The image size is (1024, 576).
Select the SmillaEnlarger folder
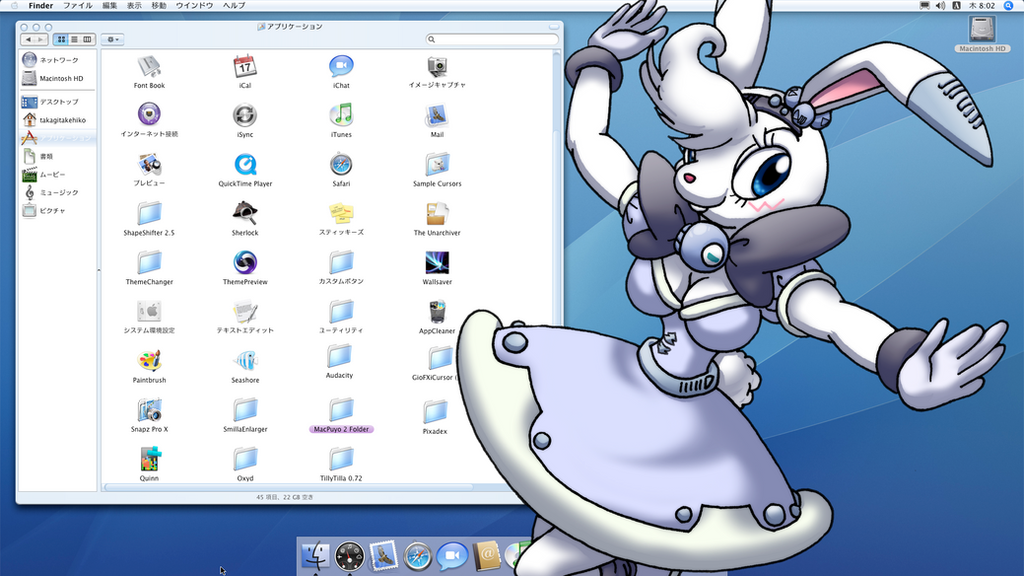point(245,410)
